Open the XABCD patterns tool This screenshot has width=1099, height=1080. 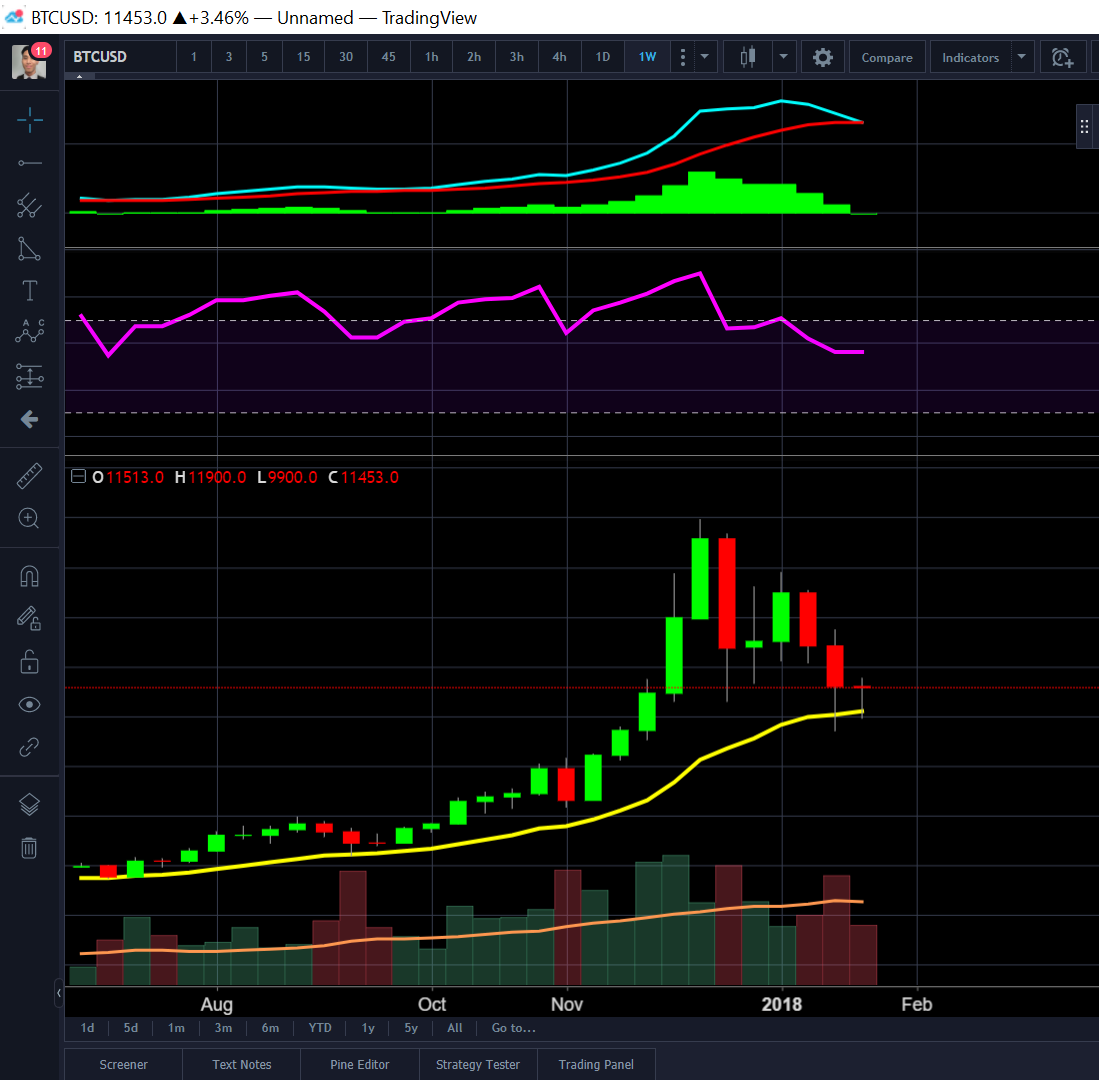(29, 331)
